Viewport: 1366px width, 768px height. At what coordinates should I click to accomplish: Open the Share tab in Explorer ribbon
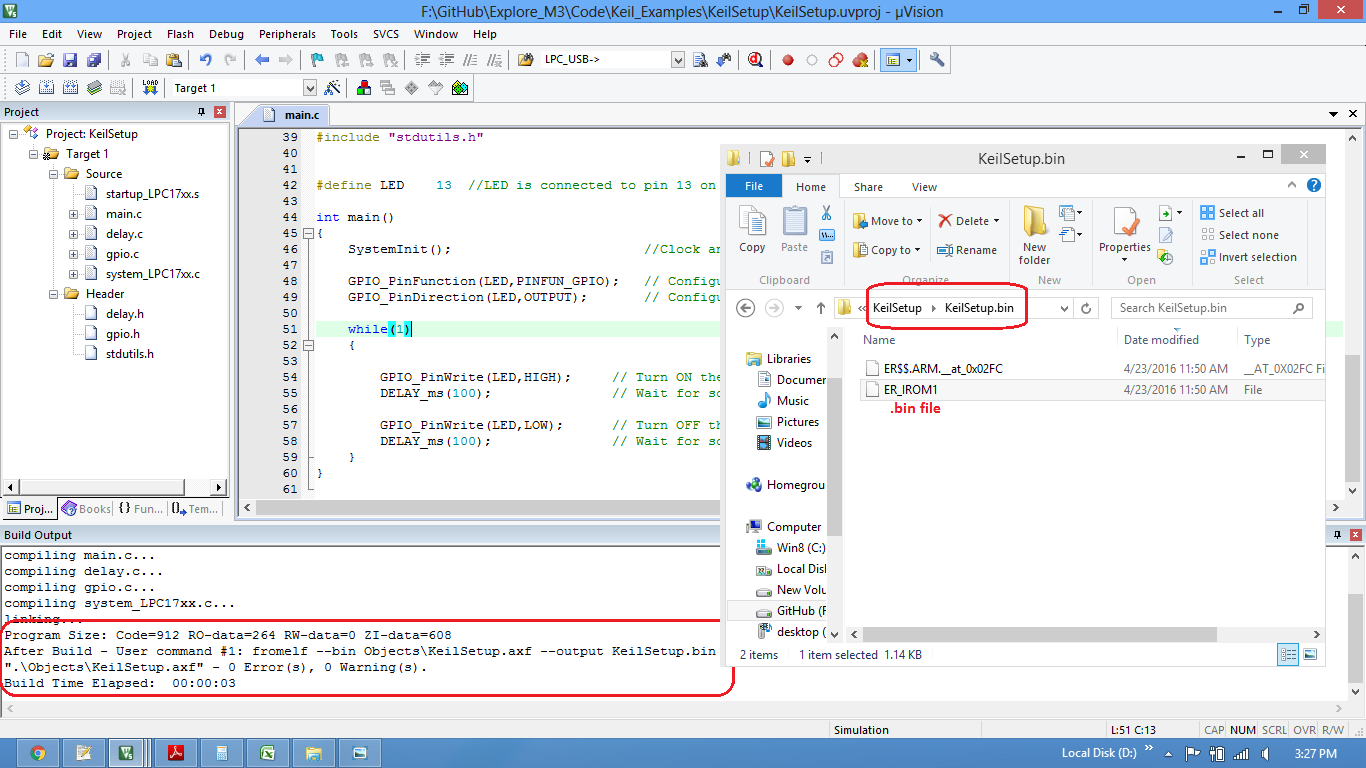pos(868,187)
